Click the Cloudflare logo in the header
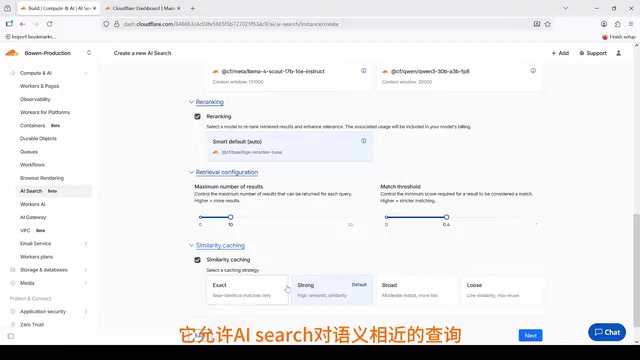This screenshot has width=640, height=360. [12, 53]
